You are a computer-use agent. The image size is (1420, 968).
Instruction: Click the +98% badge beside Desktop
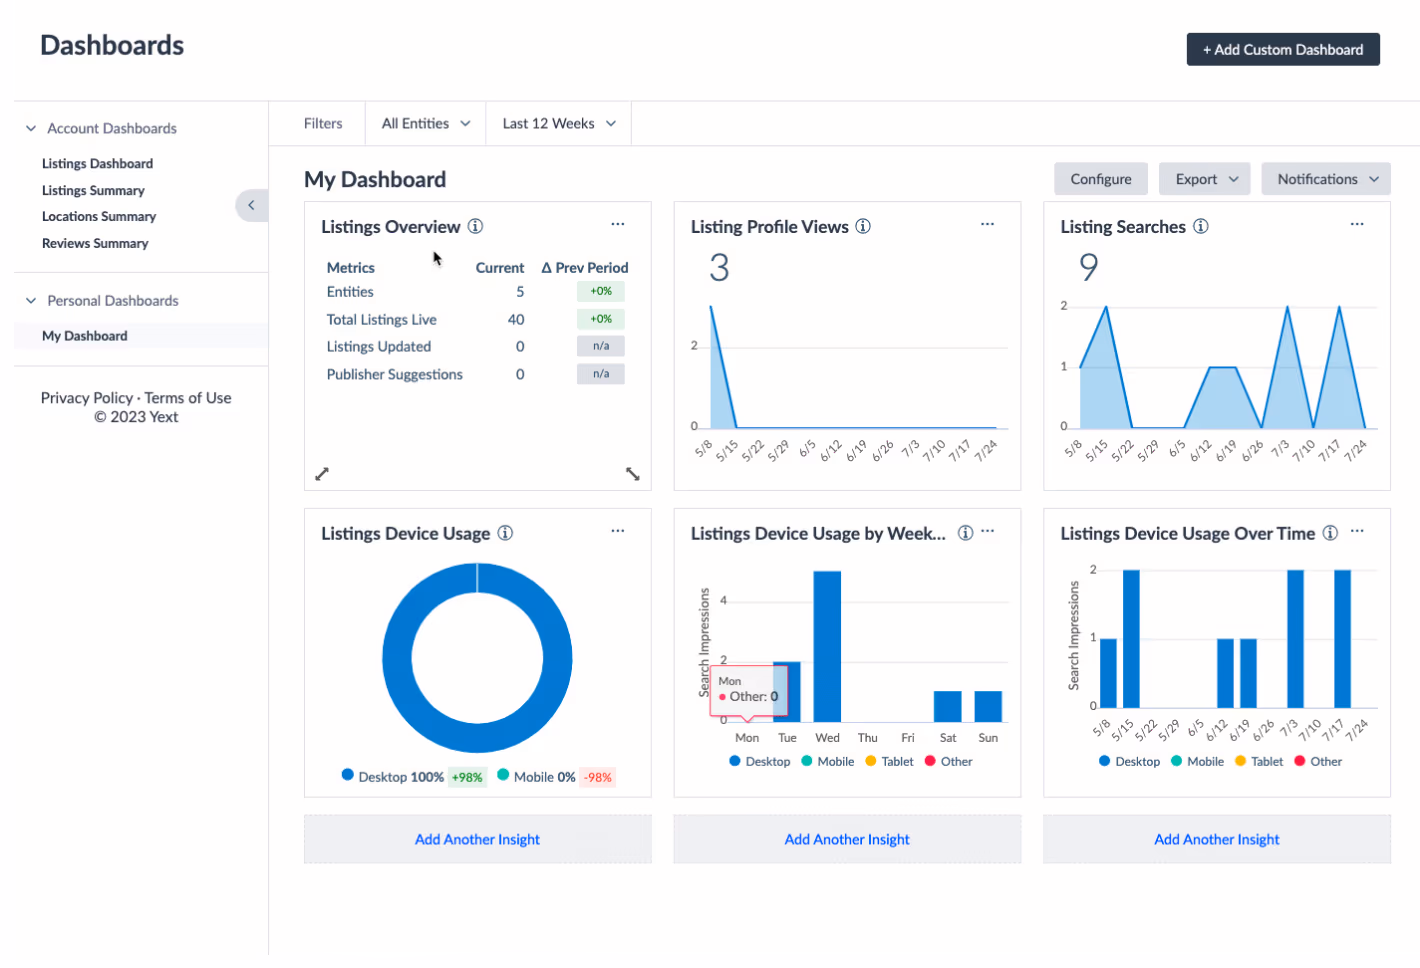[467, 777]
